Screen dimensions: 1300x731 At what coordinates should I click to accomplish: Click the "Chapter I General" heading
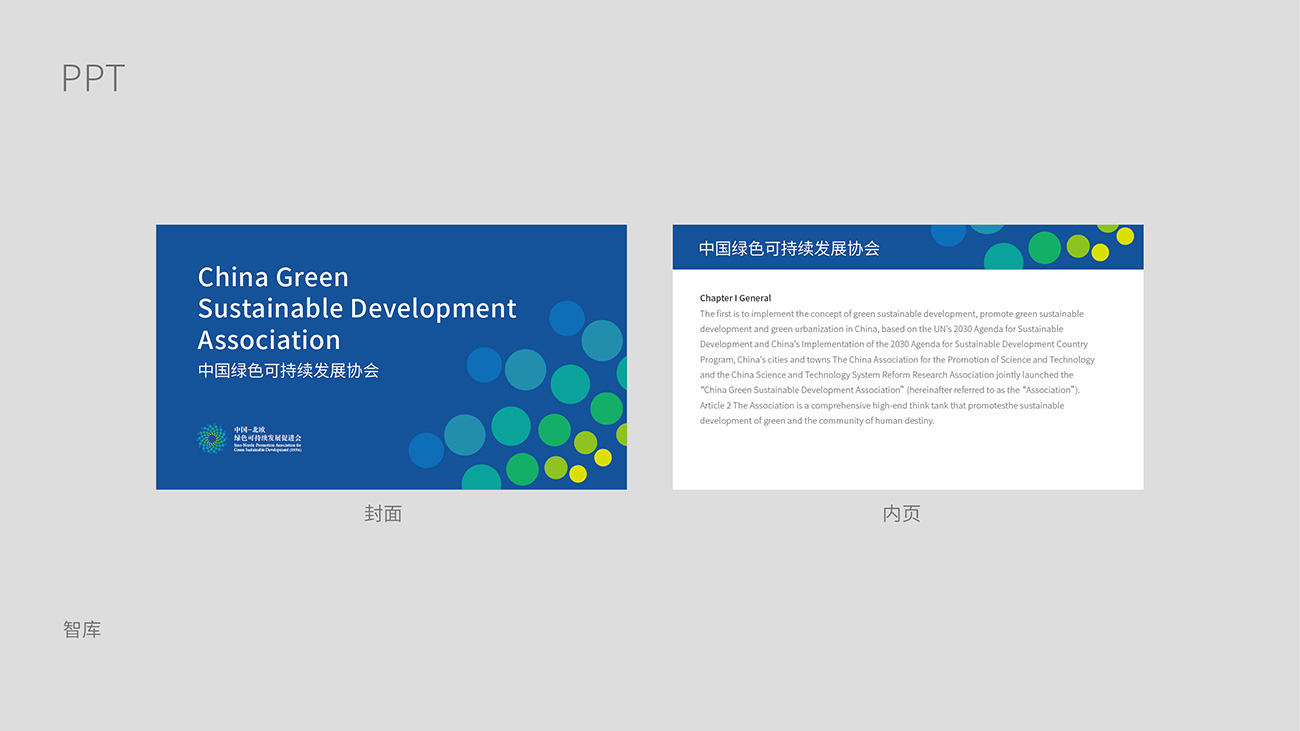click(x=735, y=298)
